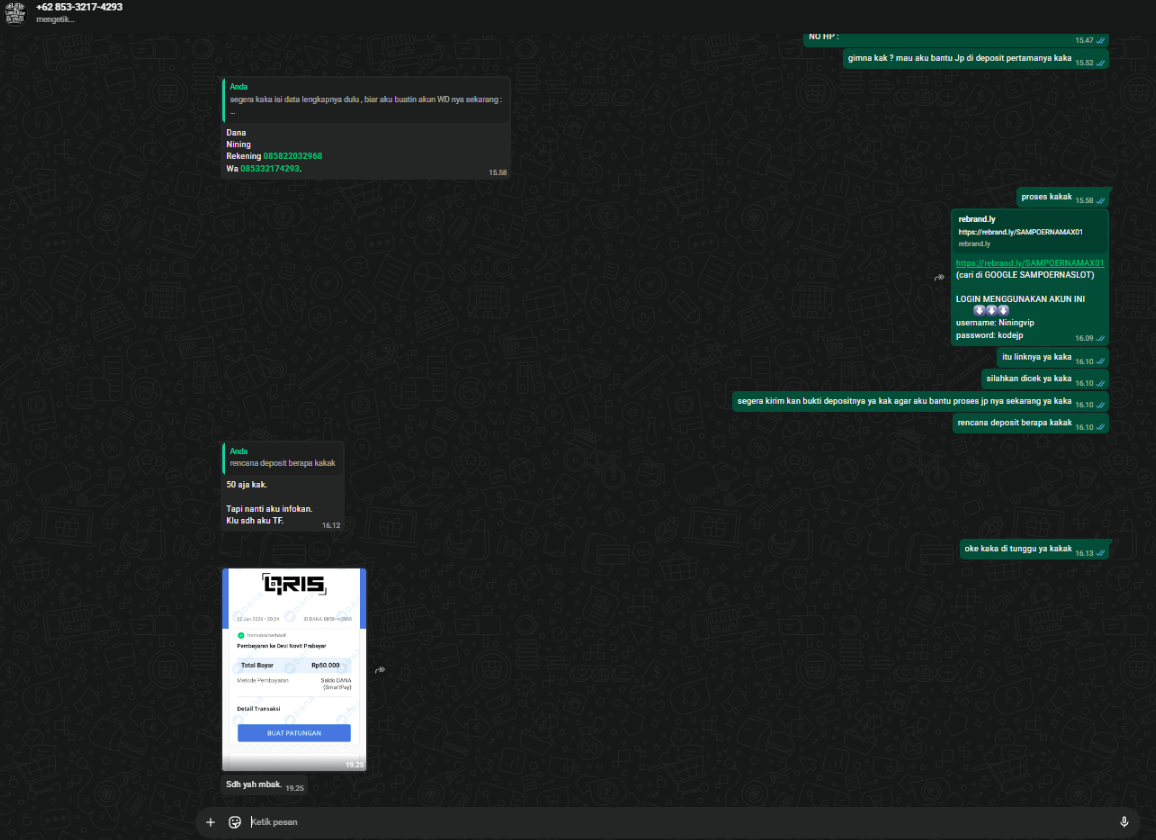Click "(cari di GOOGLE SAMPOERNASLOT)" text
1156x840 pixels.
pyautogui.click(x=1025, y=275)
